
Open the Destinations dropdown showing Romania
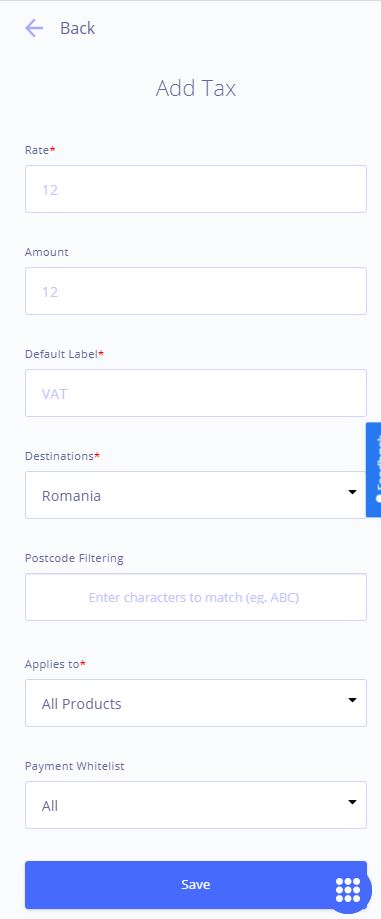(x=196, y=495)
